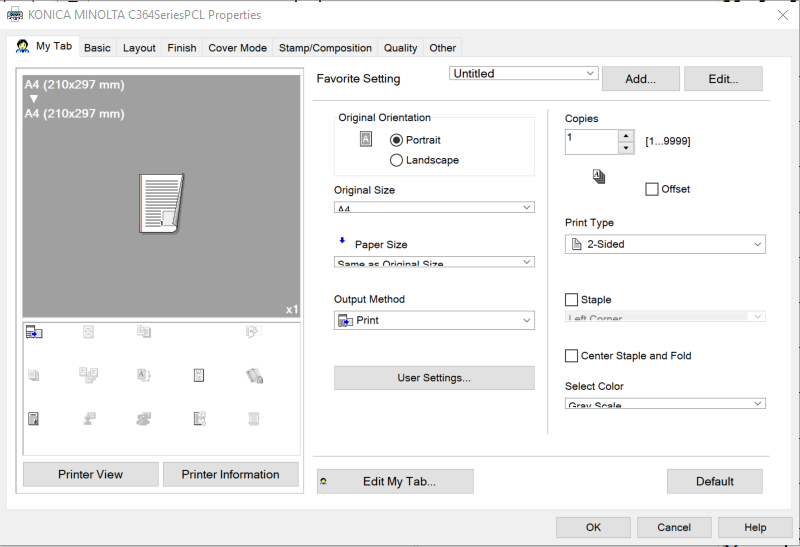
Task: Open the Paper Size dropdown
Action: point(434,262)
